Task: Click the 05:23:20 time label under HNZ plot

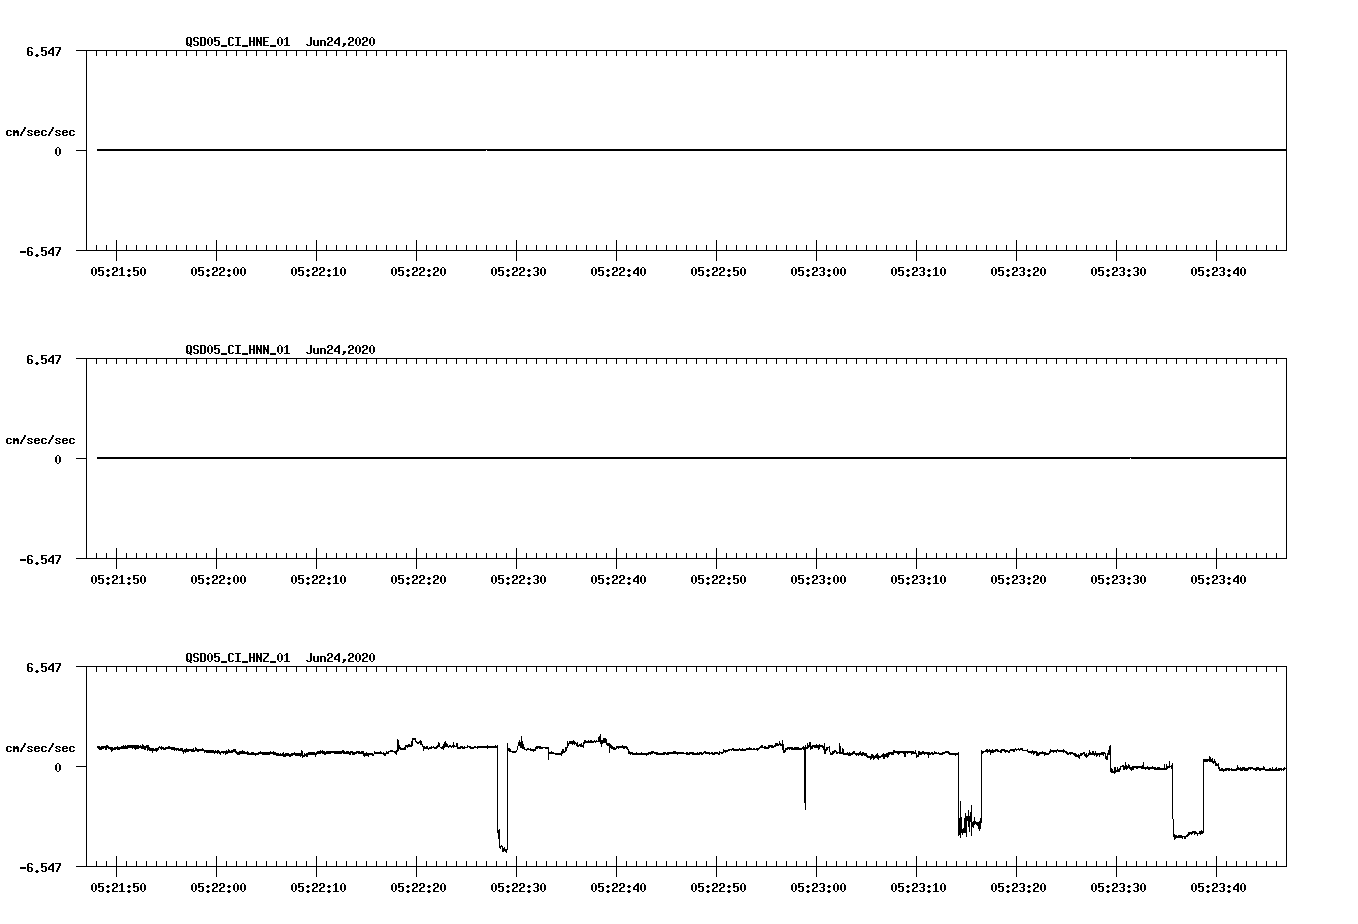Action: pos(1018,887)
